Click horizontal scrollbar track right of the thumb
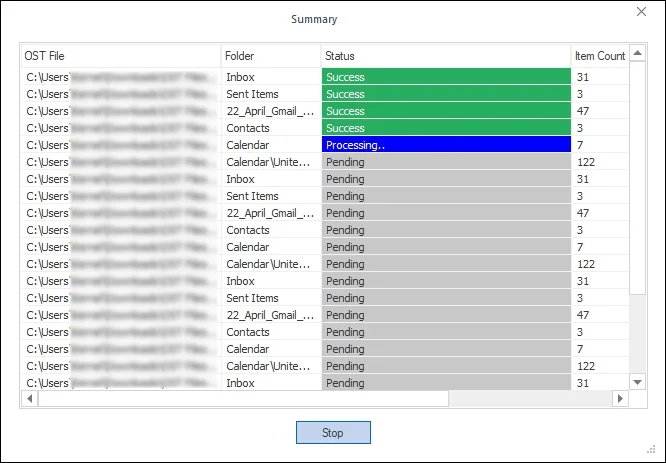 pos(530,398)
